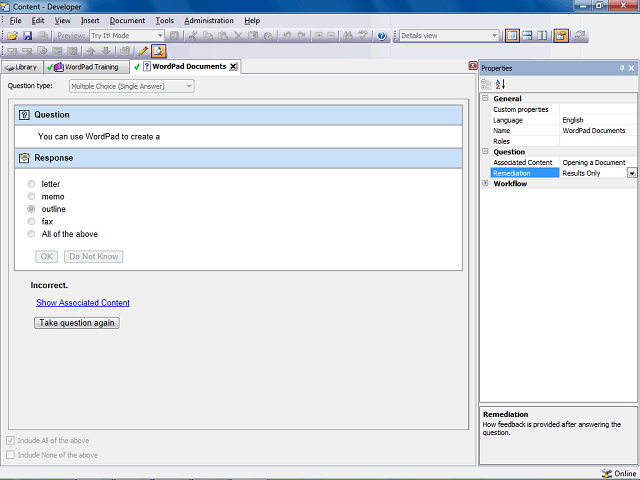The width and height of the screenshot is (640, 480).
Task: Click the Open folder toolbar icon
Action: [12, 36]
